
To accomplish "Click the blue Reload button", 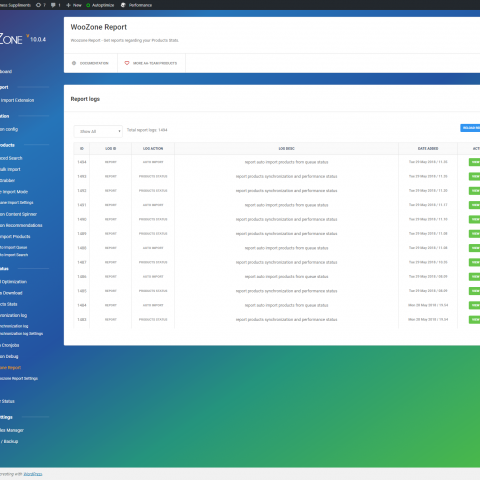I will 470,128.
